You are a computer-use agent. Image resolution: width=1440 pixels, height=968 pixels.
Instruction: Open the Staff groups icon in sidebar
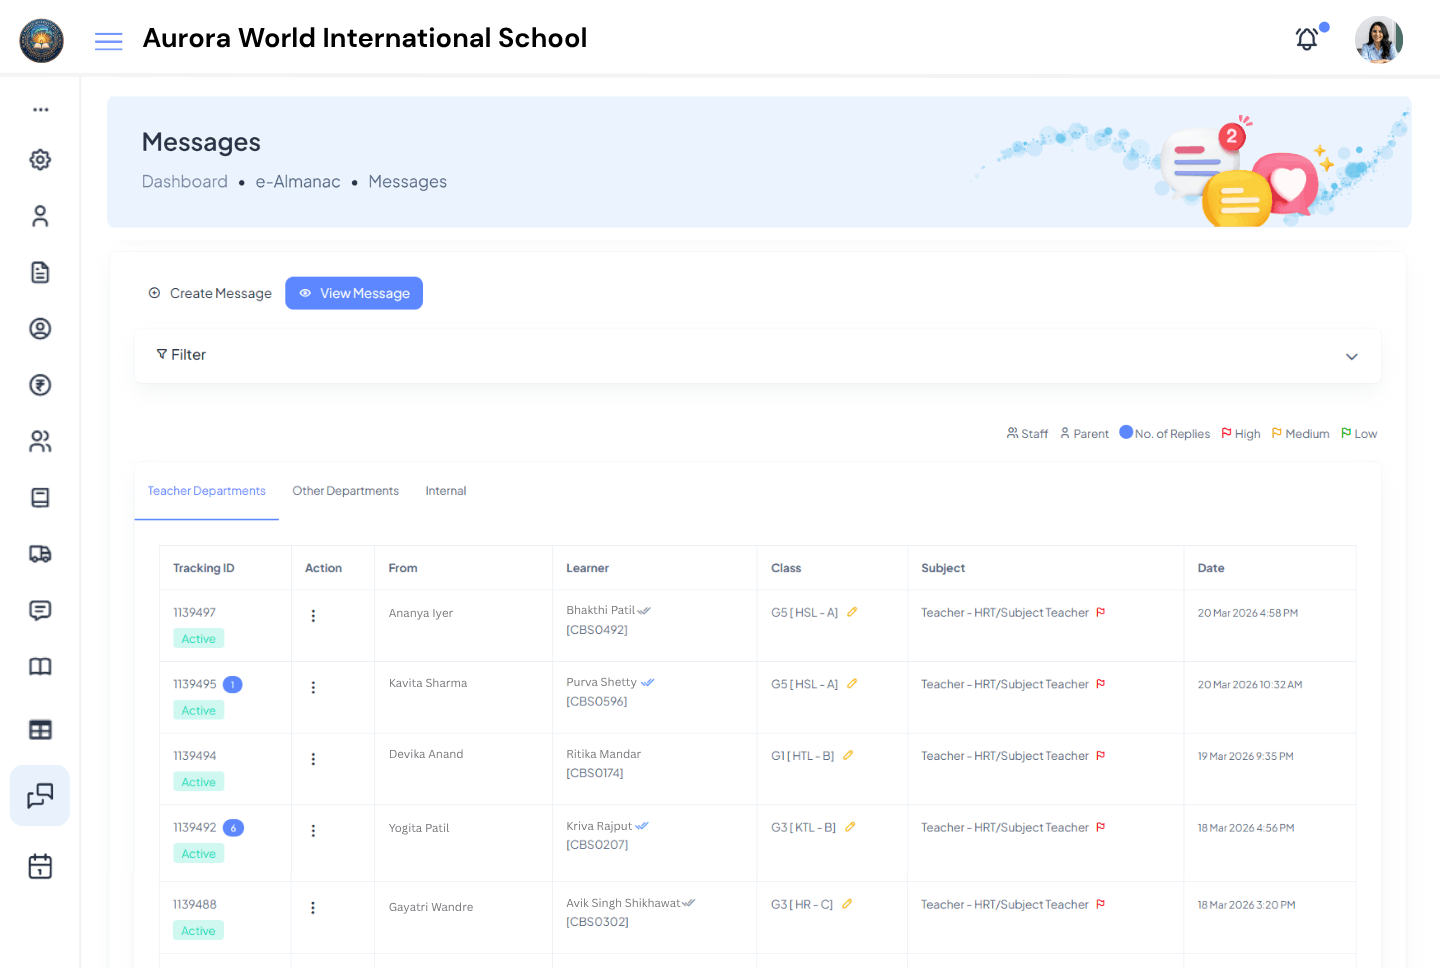pos(40,441)
